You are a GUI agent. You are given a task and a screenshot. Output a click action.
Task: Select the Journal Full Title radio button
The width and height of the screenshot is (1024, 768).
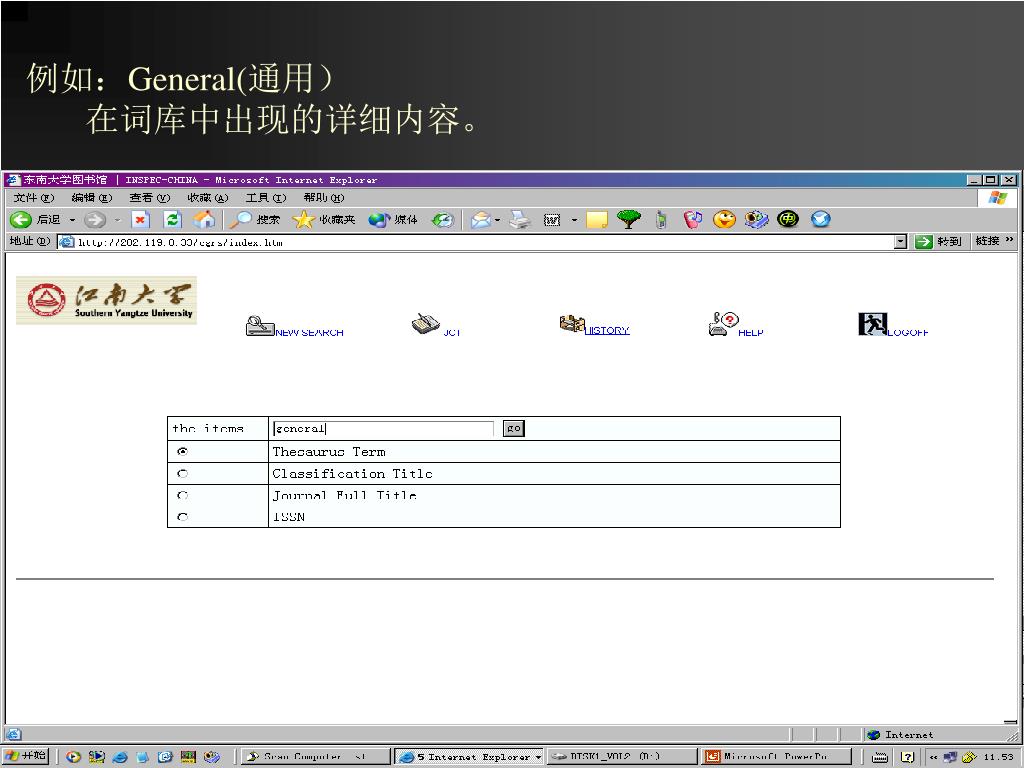(x=182, y=496)
